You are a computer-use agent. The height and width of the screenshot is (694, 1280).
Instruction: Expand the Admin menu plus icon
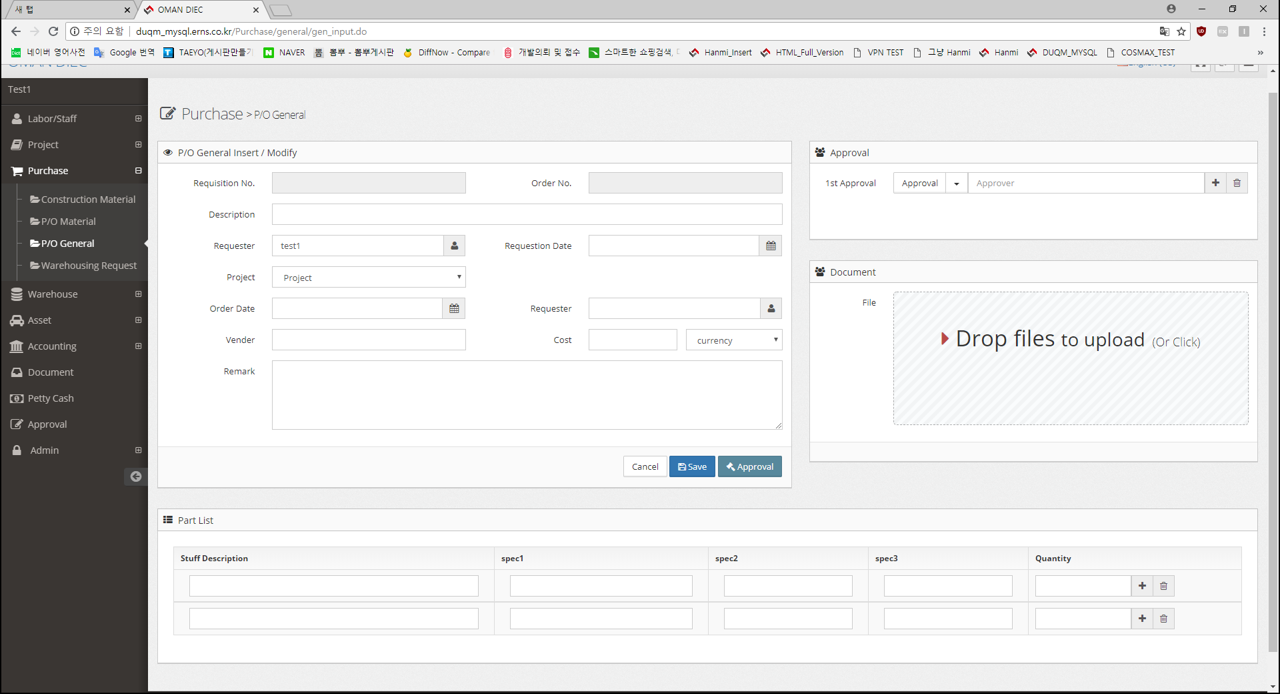(x=138, y=450)
